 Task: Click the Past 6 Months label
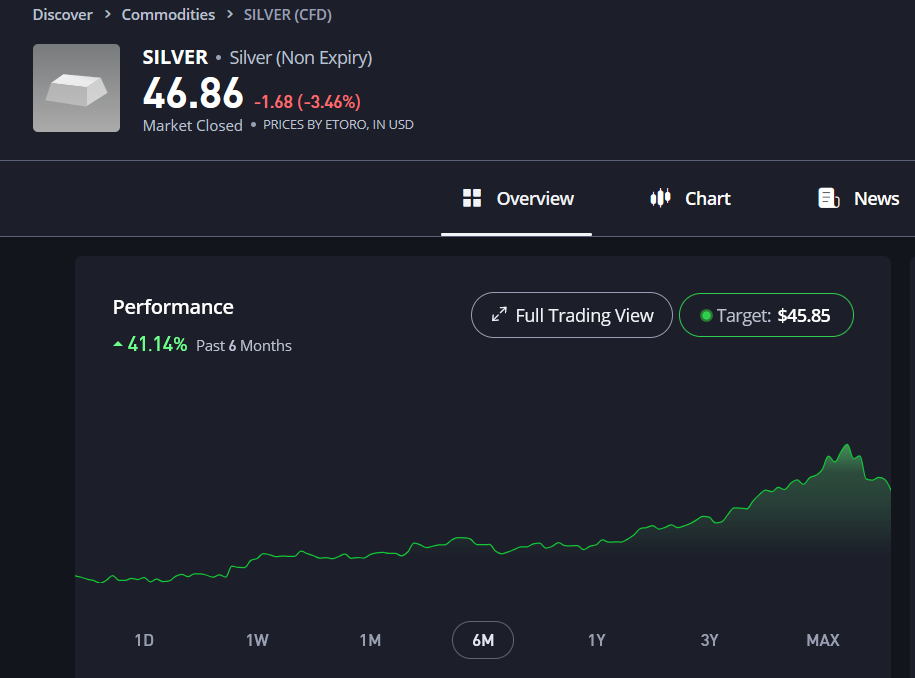244,345
